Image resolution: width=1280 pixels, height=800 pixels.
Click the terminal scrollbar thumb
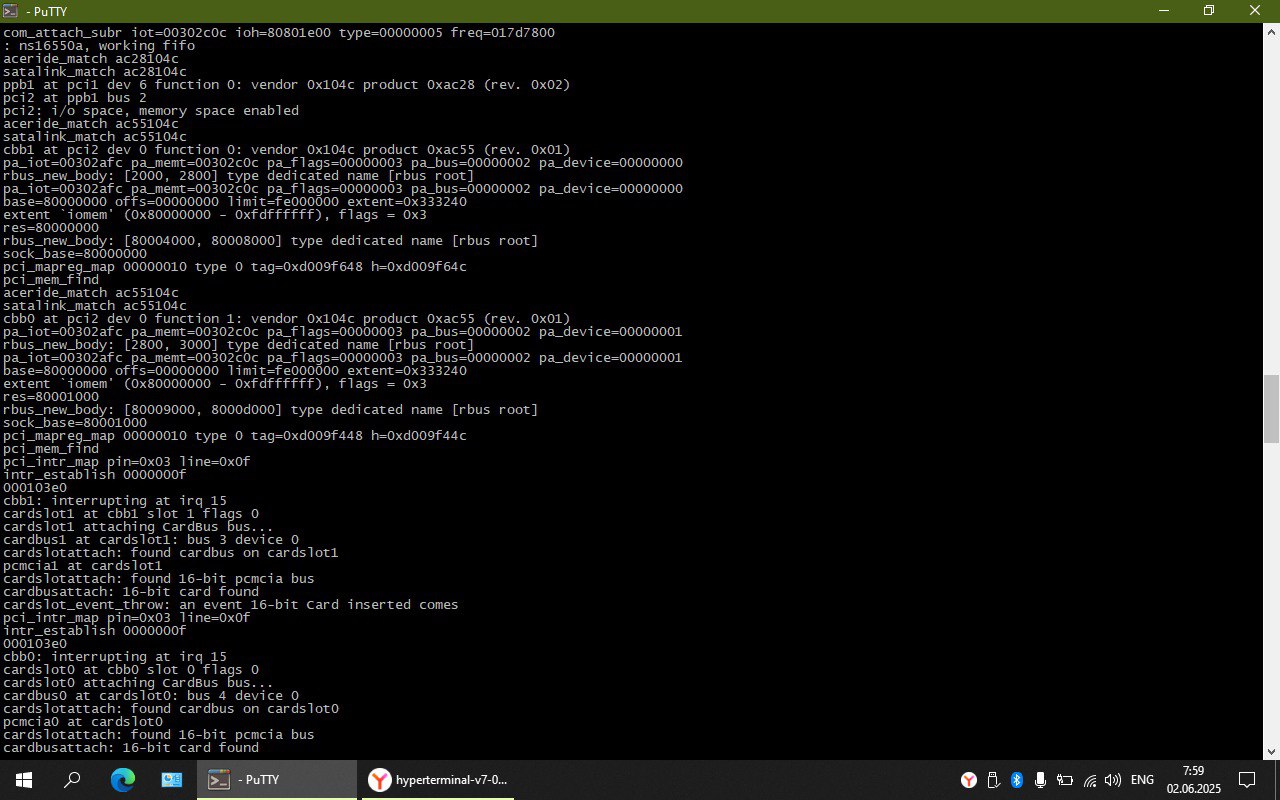pos(1271,408)
